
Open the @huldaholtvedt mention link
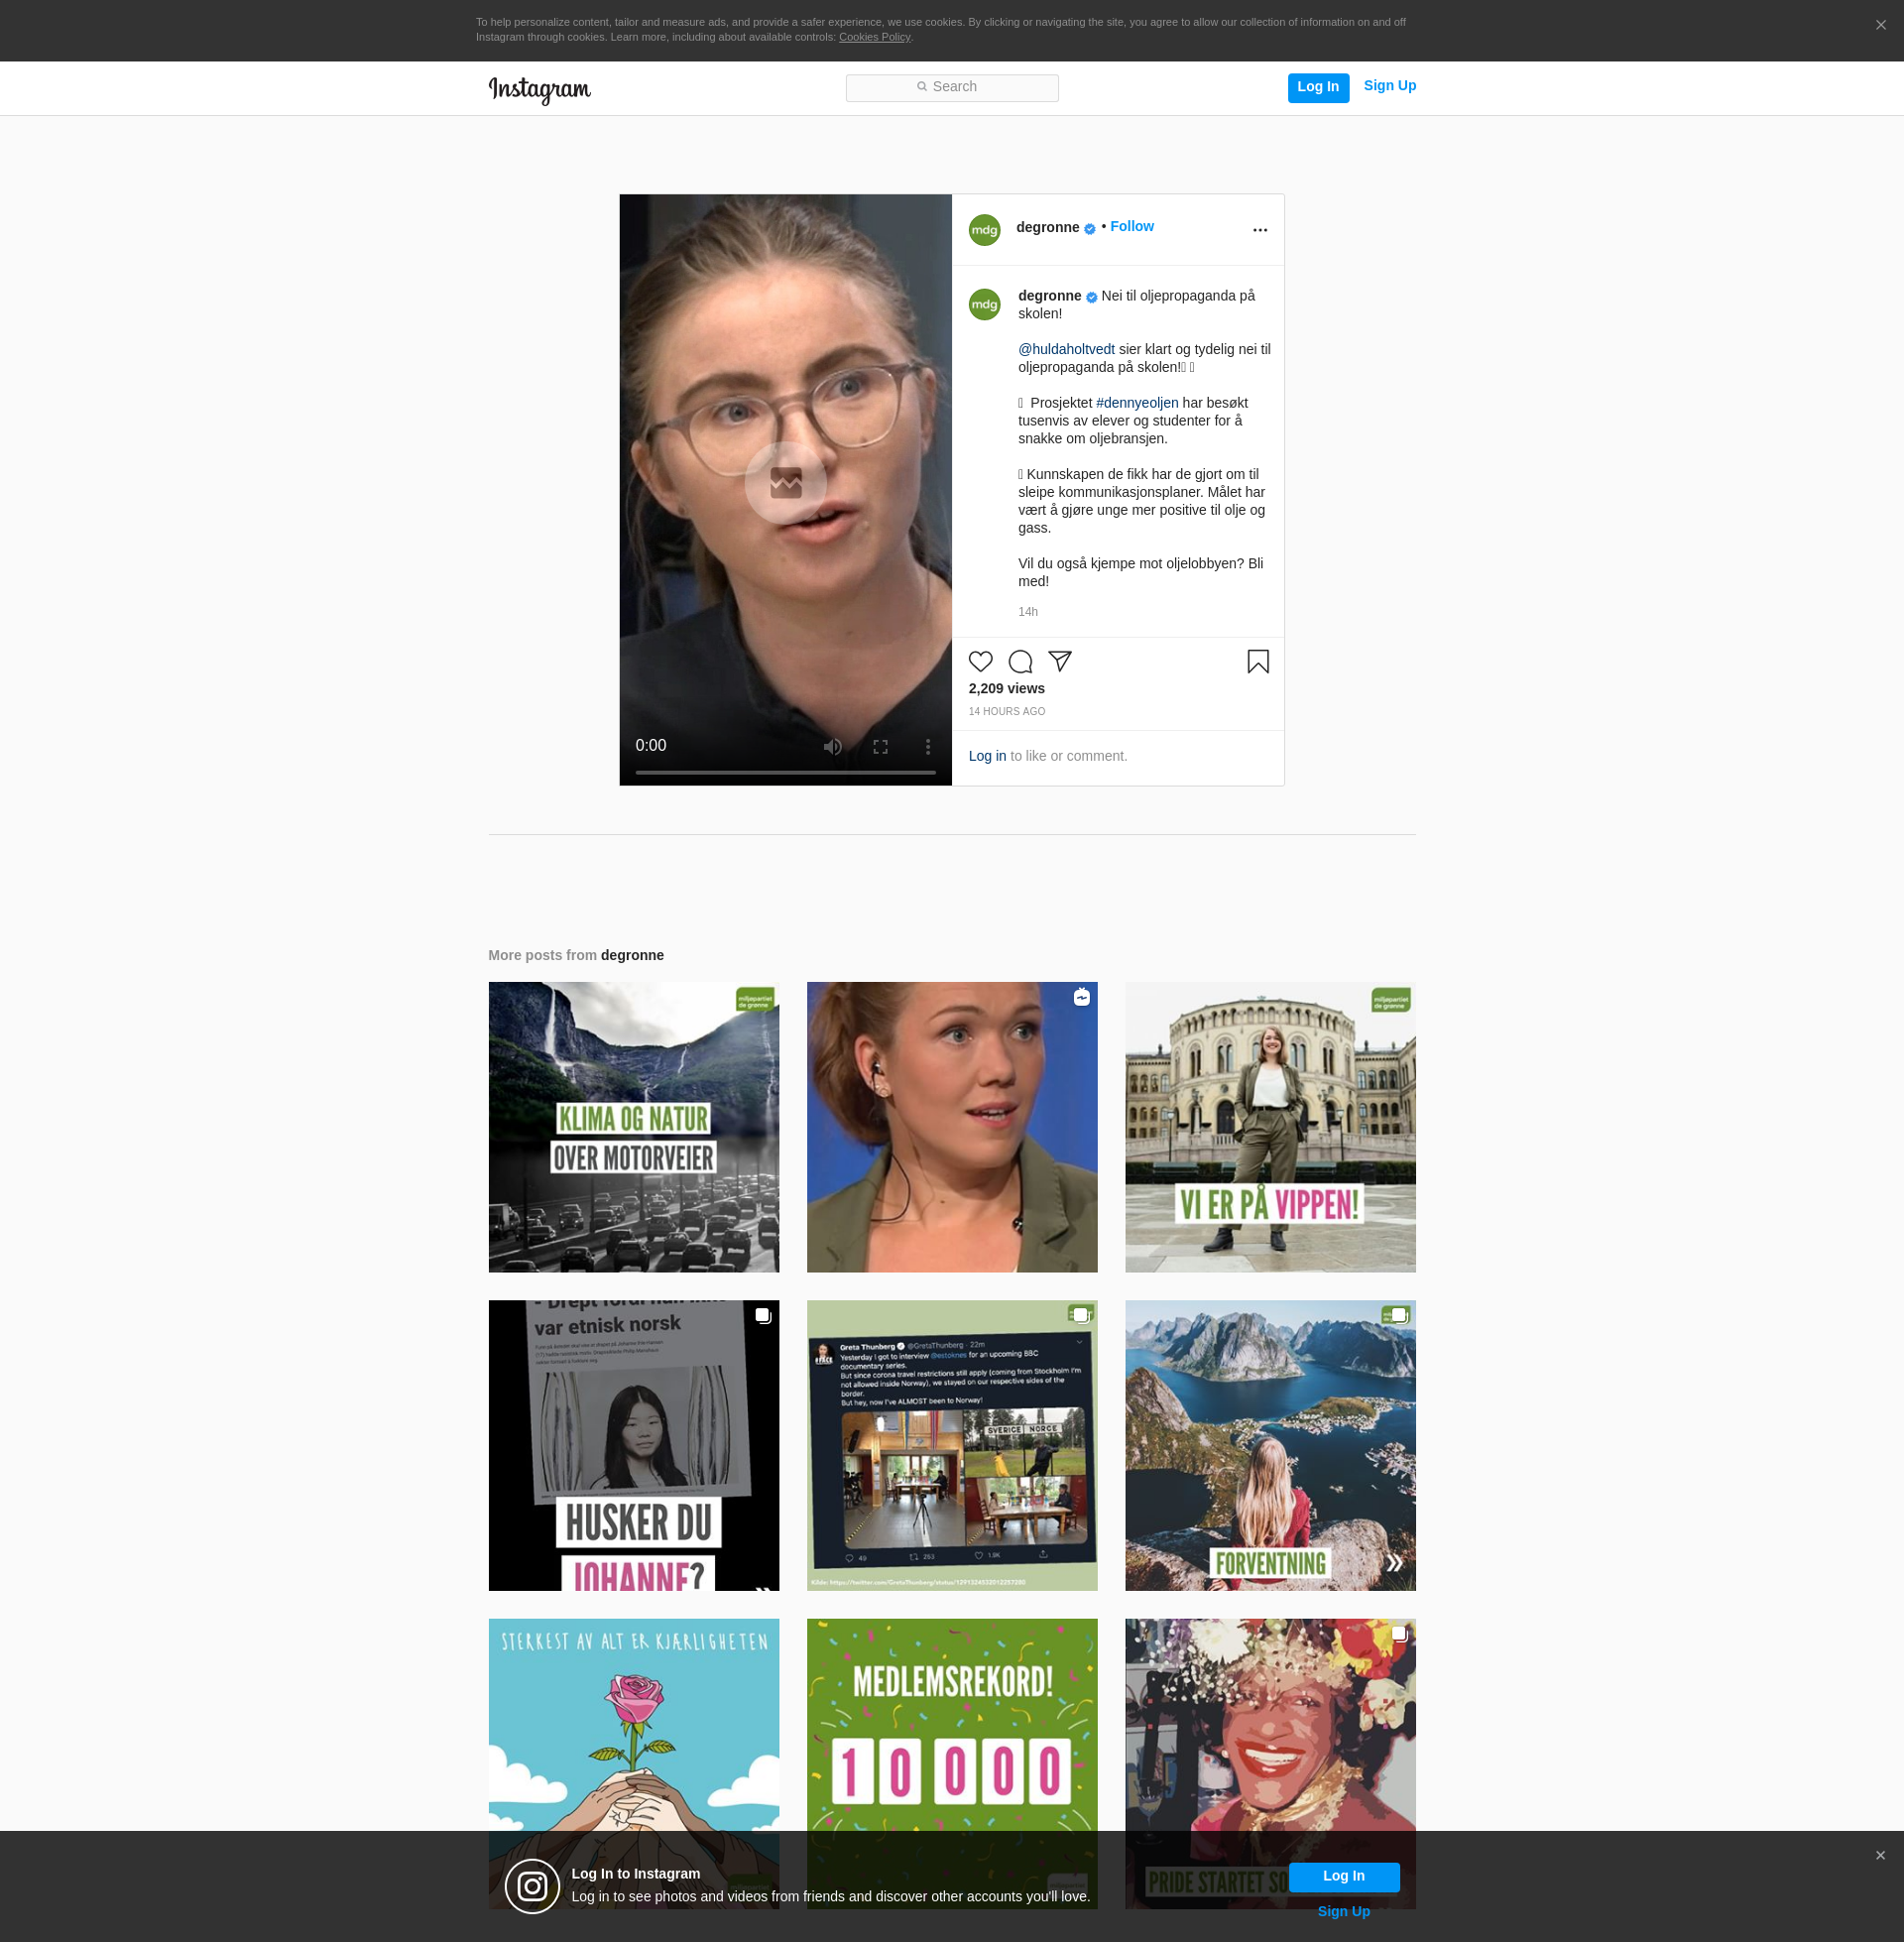(x=1066, y=349)
